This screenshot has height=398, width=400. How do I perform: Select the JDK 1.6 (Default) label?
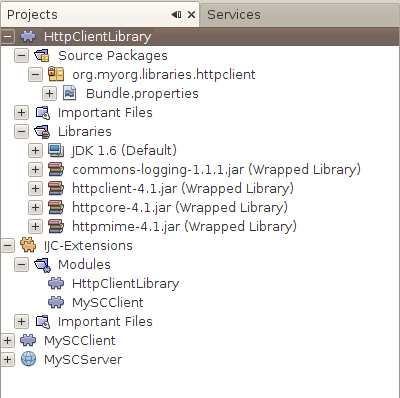[x=124, y=151]
